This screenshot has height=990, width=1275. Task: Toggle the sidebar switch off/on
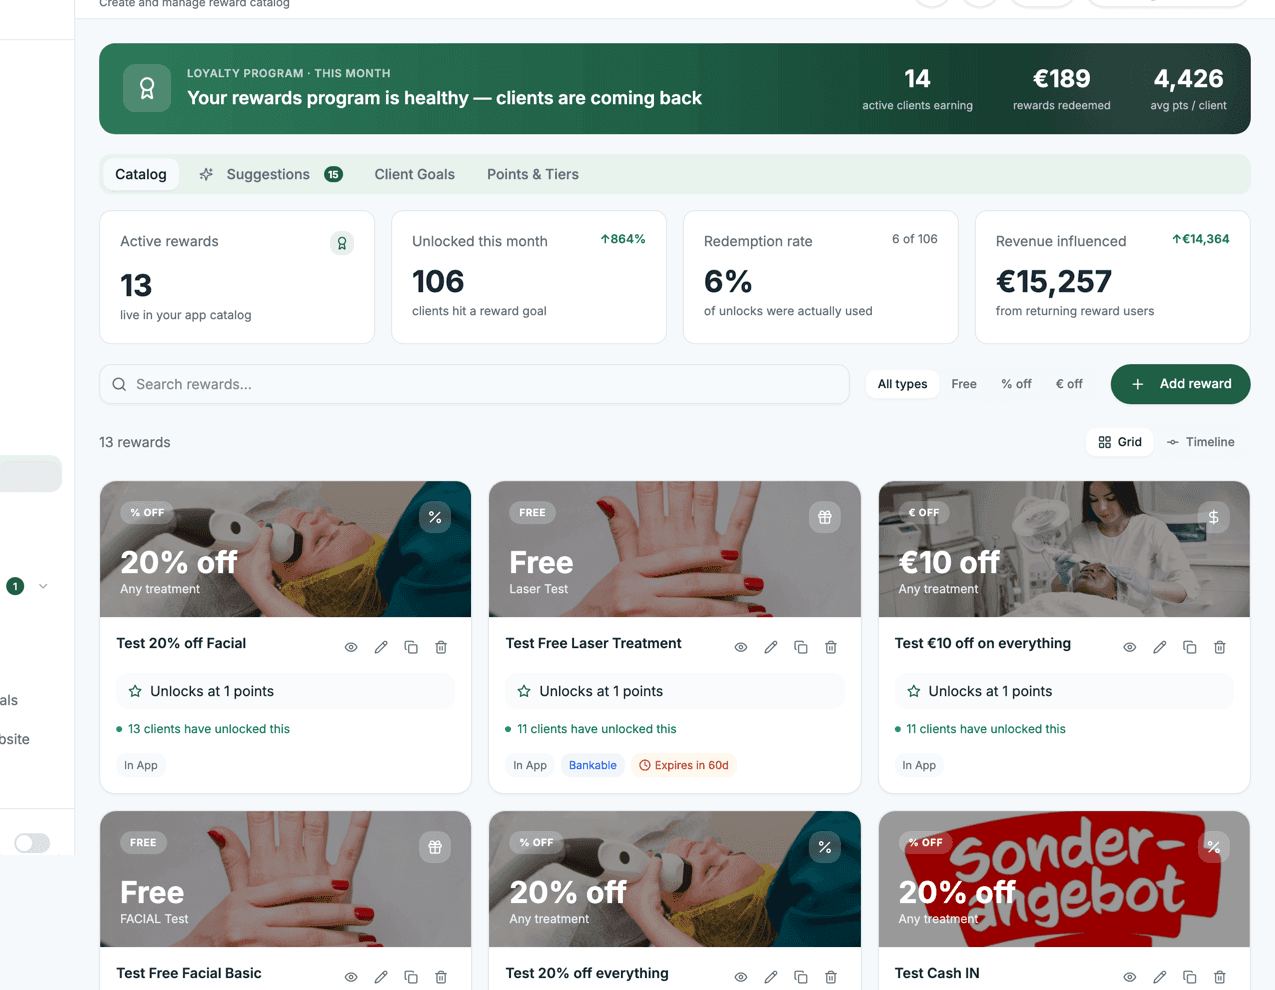pyautogui.click(x=32, y=843)
